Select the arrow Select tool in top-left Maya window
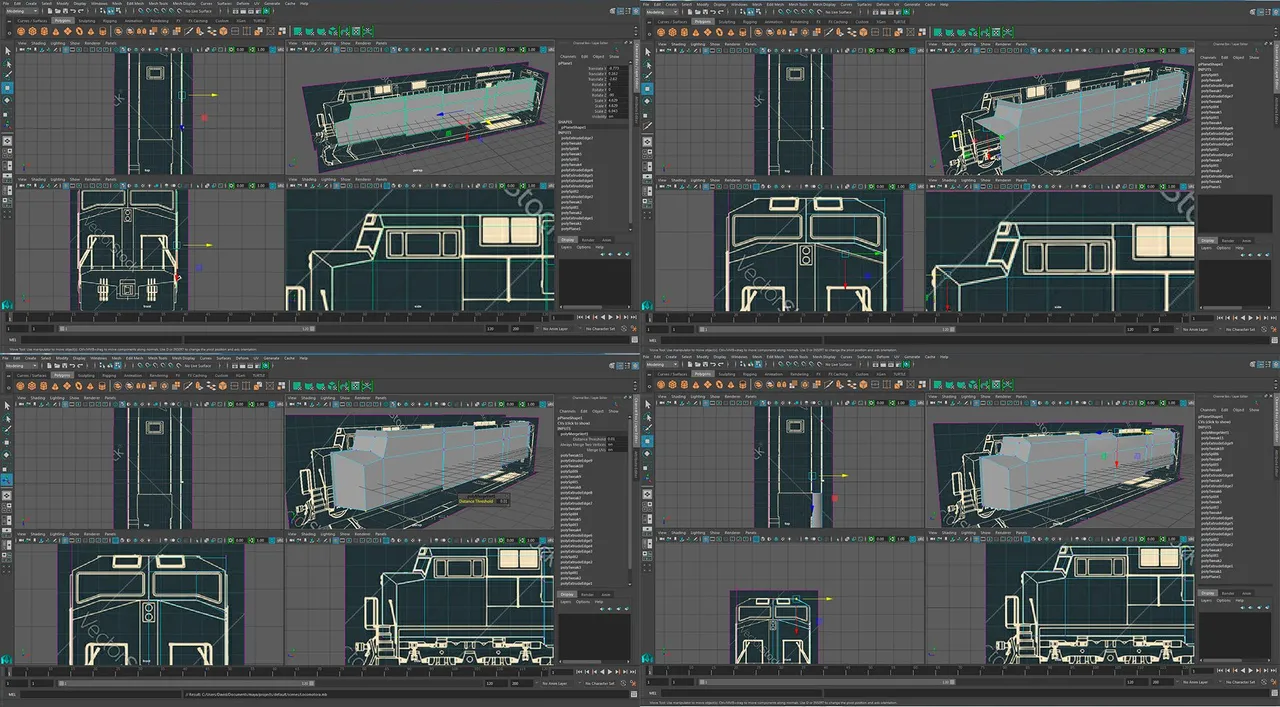Screen dimensions: 1280x707 8,51
